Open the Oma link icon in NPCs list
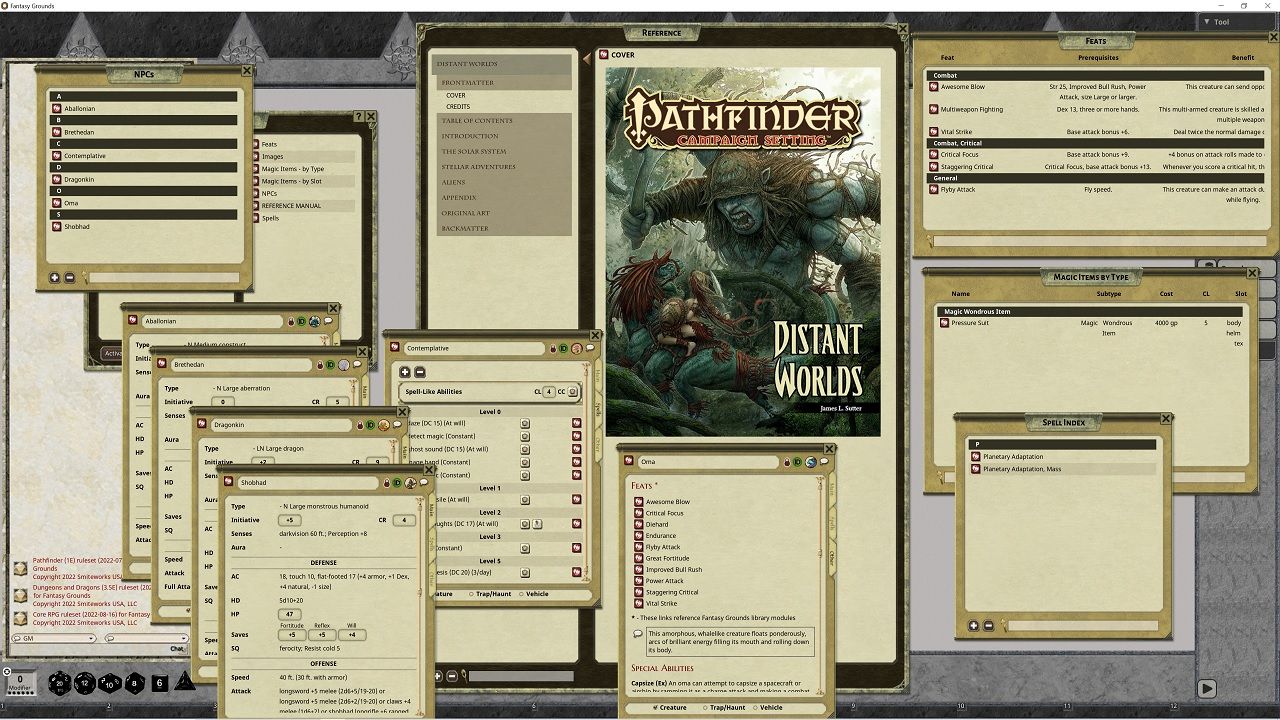 coord(58,203)
